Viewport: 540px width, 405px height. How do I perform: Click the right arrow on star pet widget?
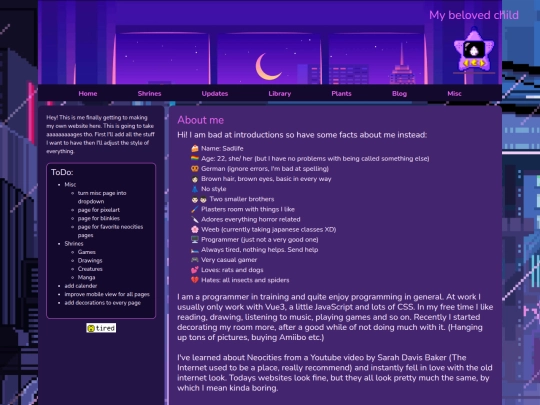pyautogui.click(x=482, y=63)
